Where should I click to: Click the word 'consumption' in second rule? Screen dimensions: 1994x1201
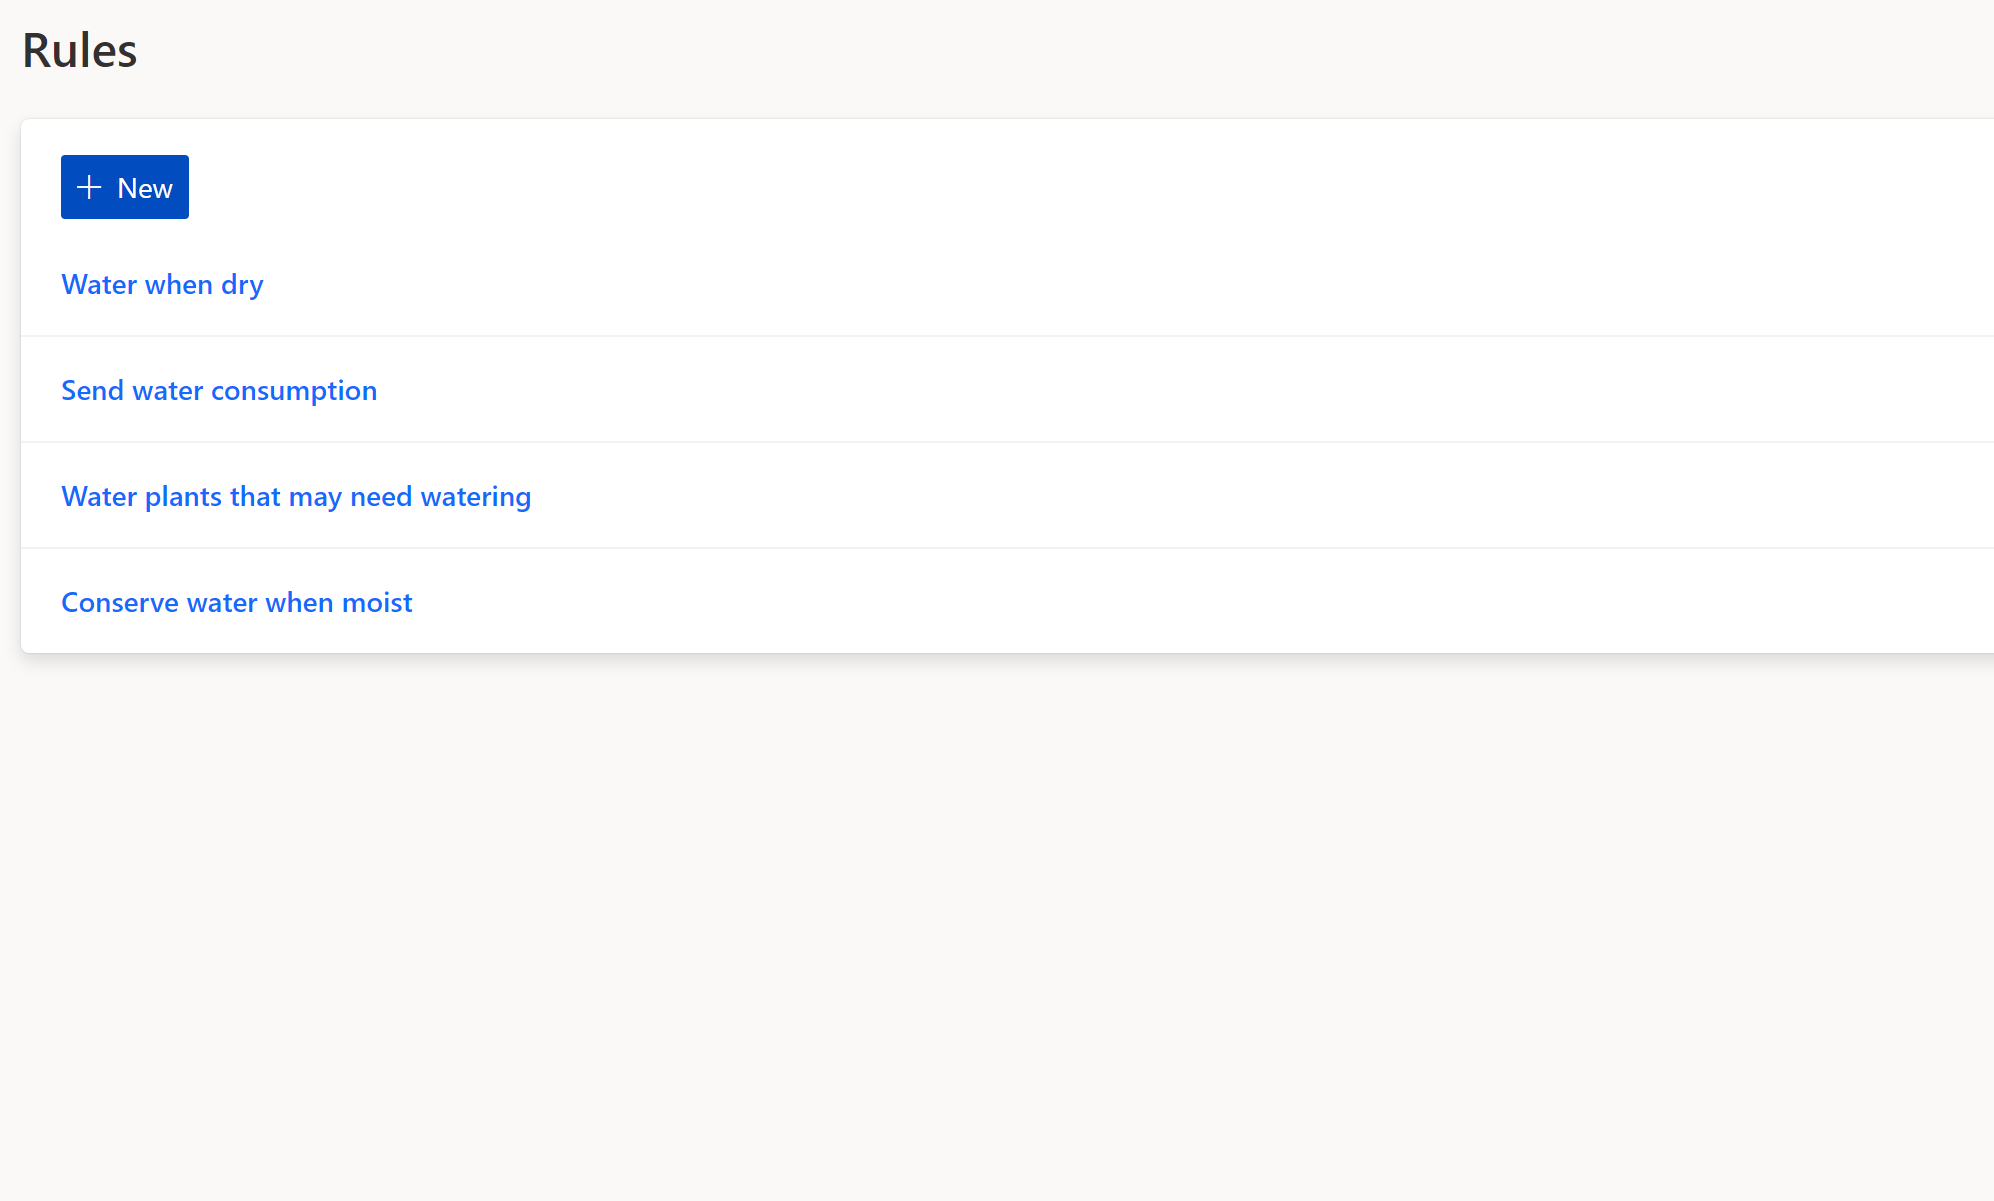pyautogui.click(x=294, y=391)
